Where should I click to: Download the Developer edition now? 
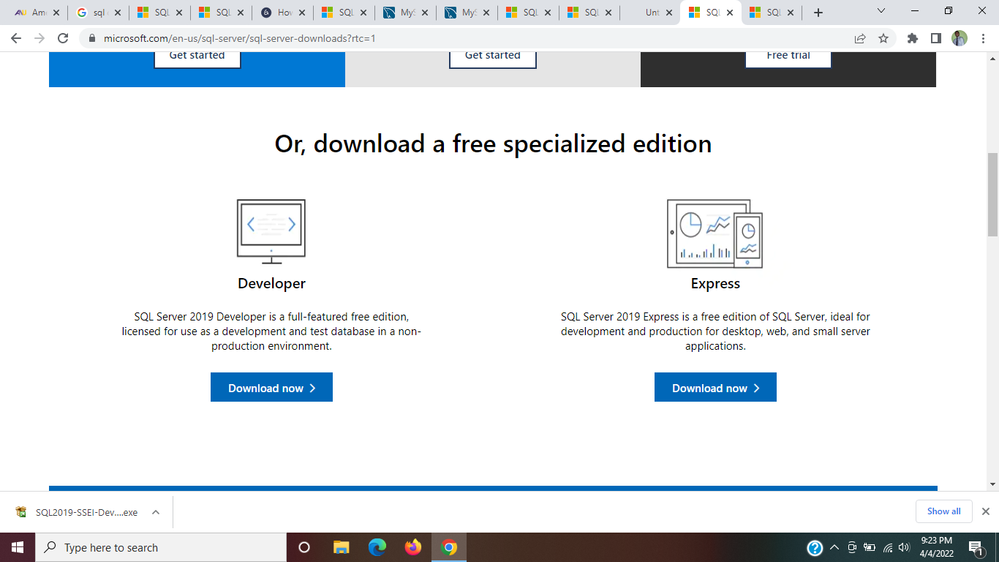coord(271,387)
